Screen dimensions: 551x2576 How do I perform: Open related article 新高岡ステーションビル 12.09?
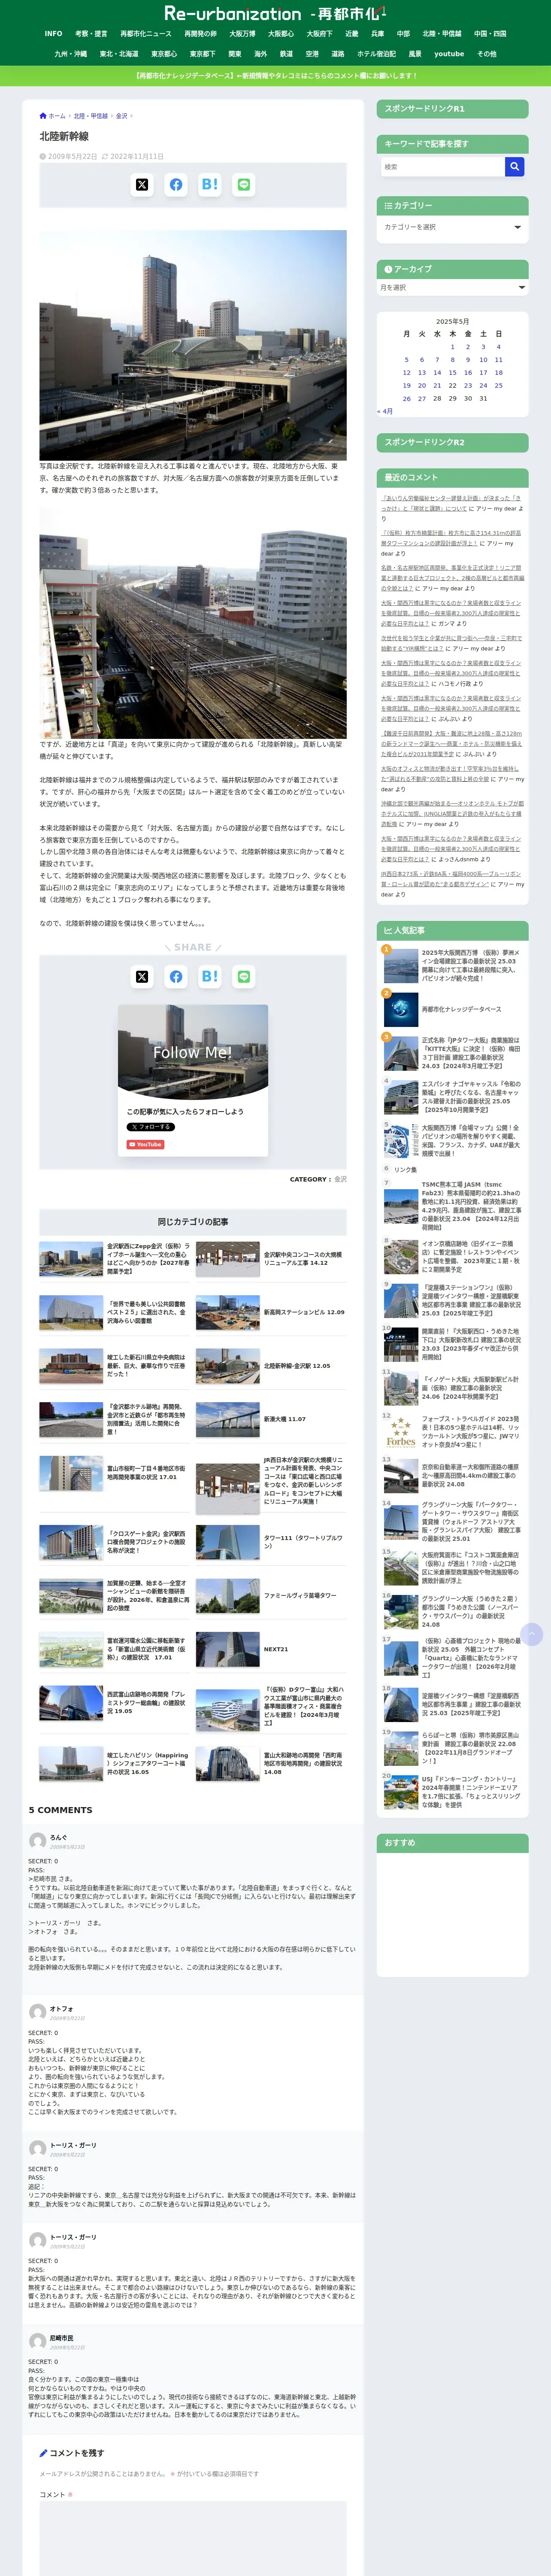(270, 1312)
